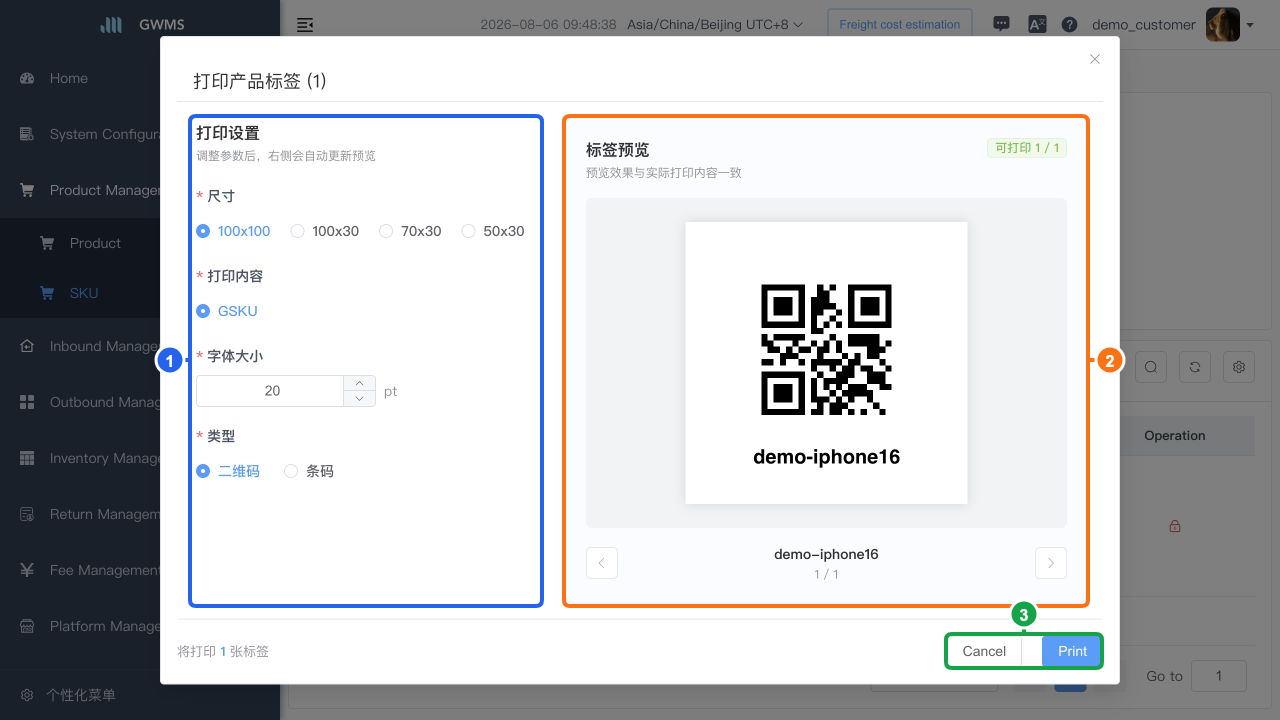Viewport: 1280px width, 720px height.
Task: Go to Home via its dashboard icon
Action: point(27,78)
